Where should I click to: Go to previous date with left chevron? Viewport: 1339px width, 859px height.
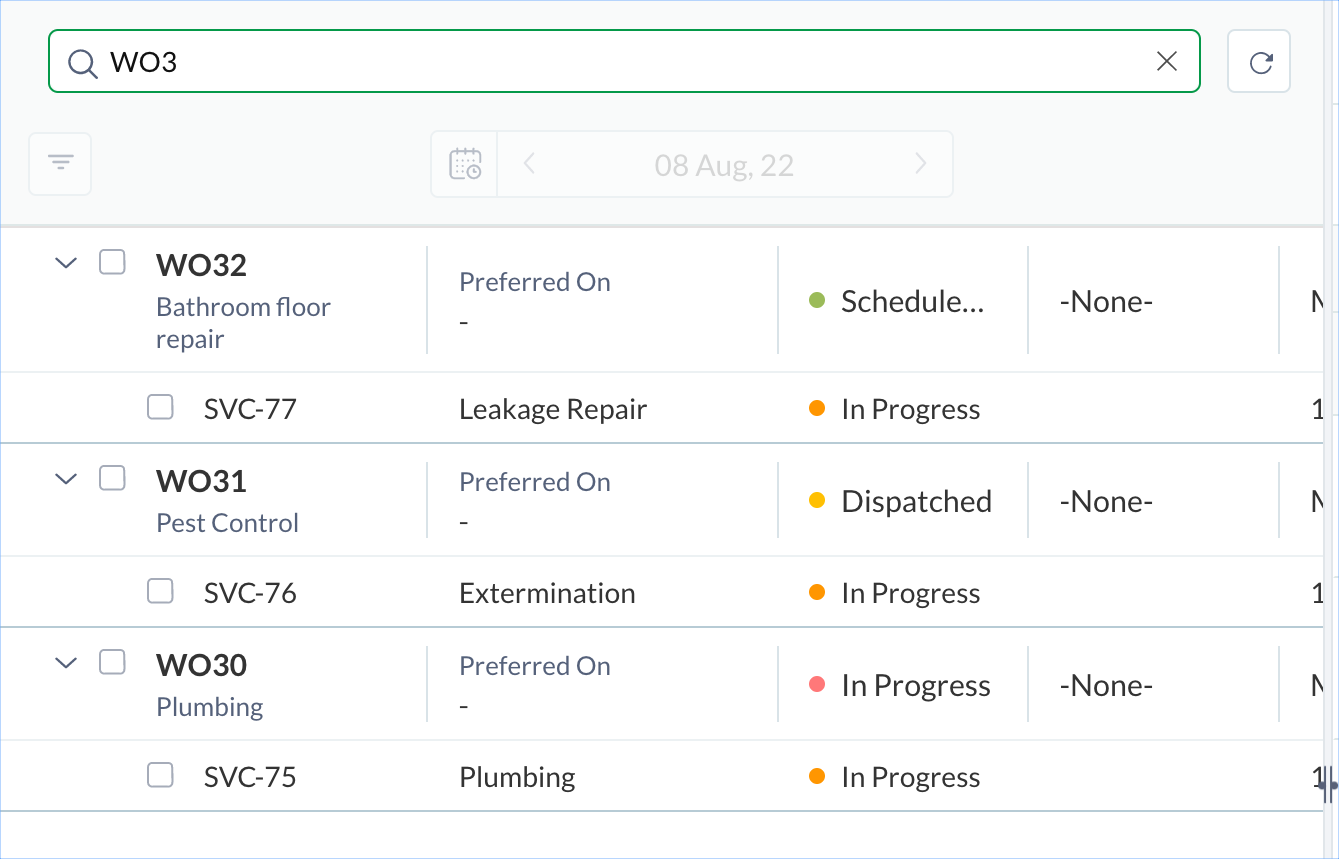(x=530, y=164)
